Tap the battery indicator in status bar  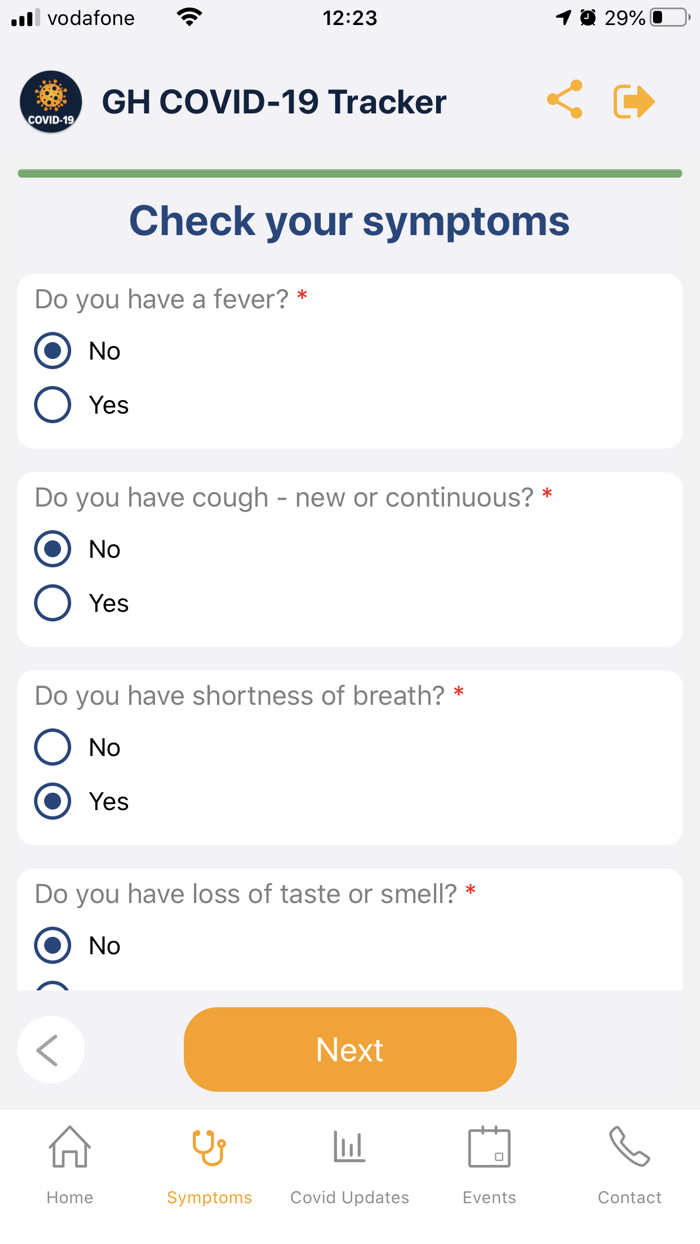click(x=668, y=18)
